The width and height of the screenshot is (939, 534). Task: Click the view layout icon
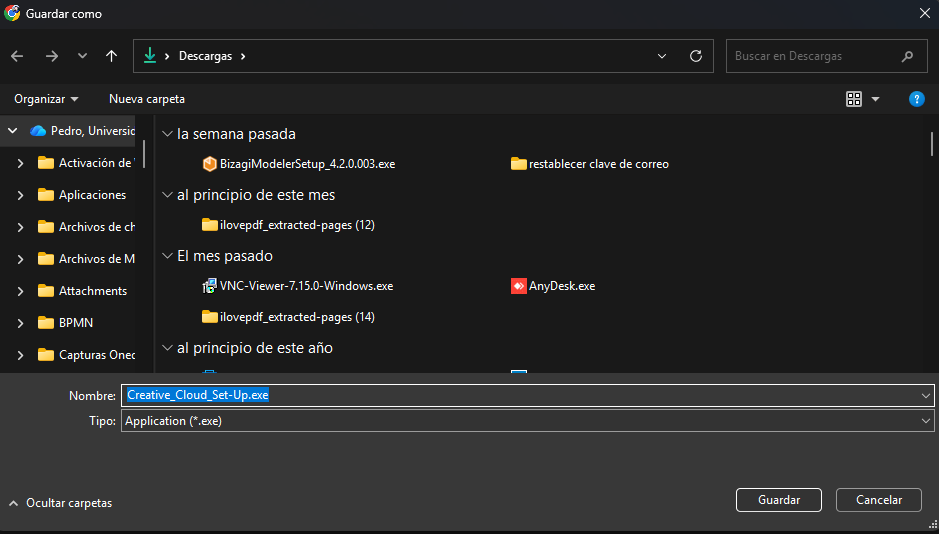click(854, 99)
